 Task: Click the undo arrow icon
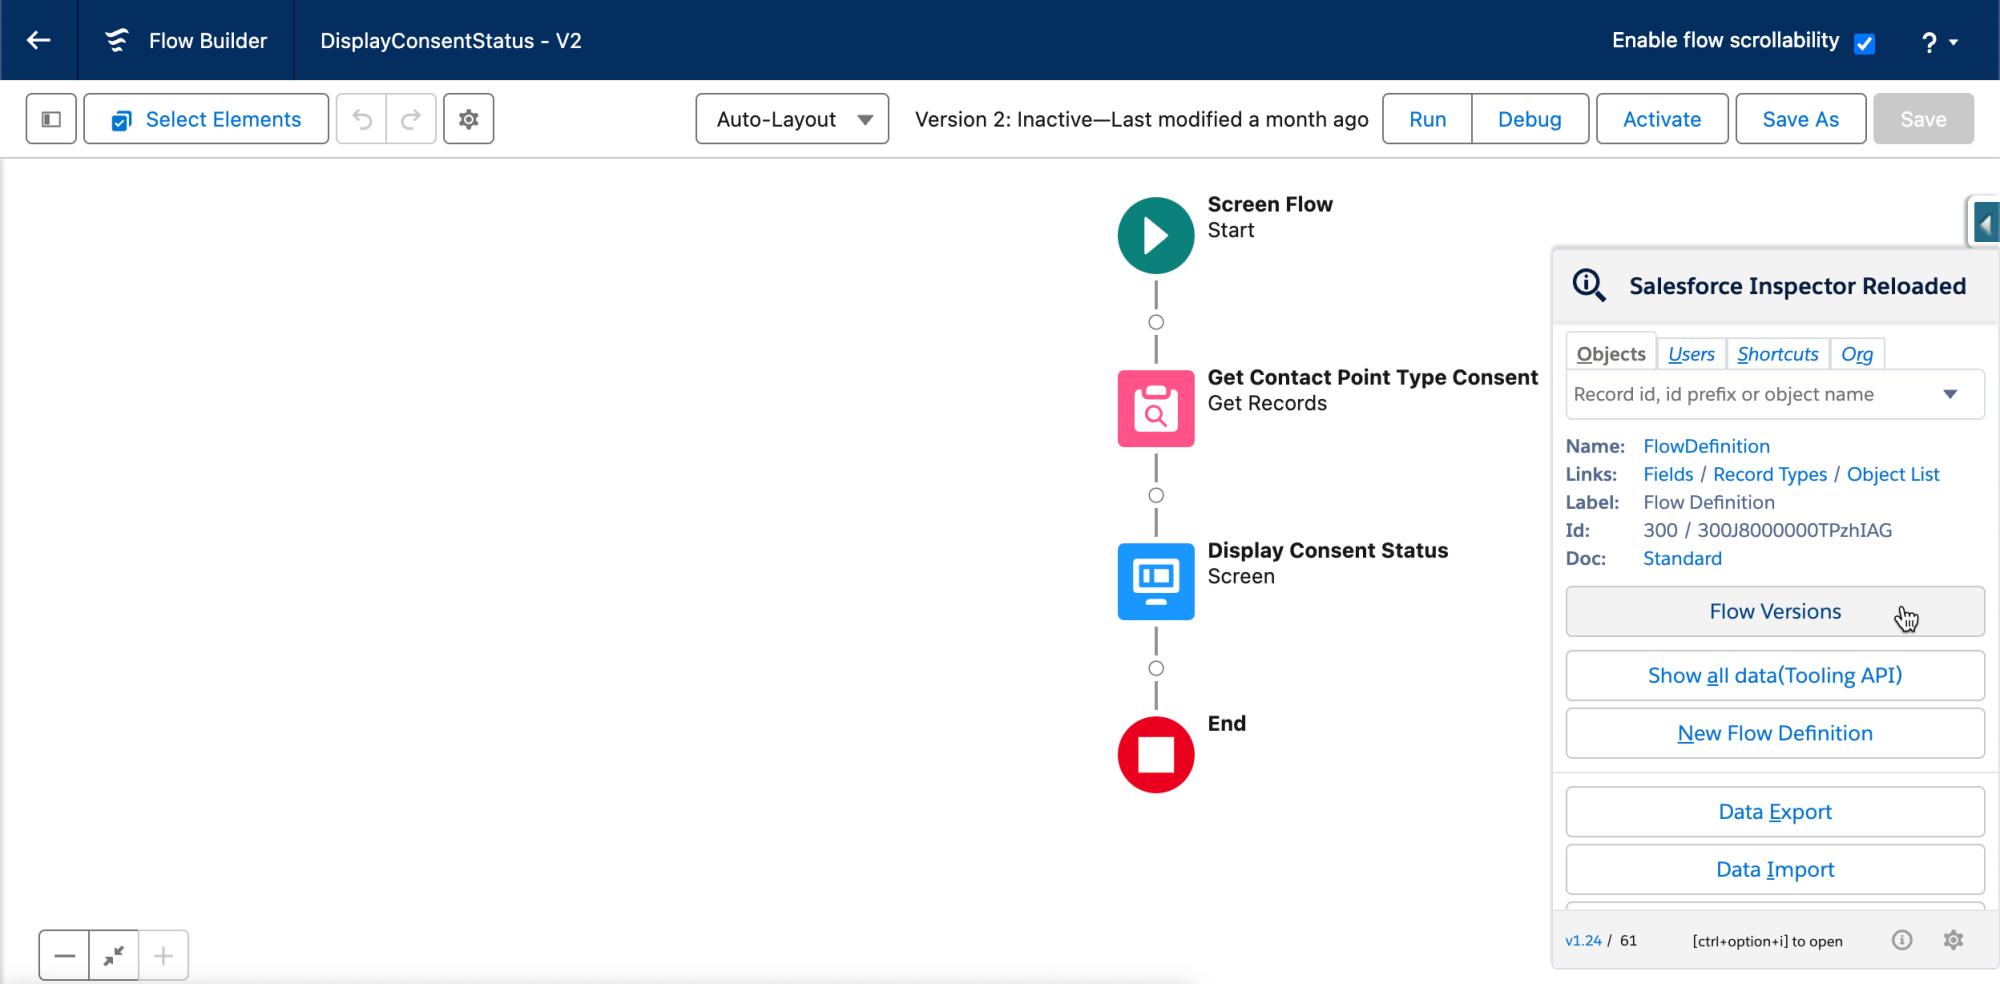point(362,120)
